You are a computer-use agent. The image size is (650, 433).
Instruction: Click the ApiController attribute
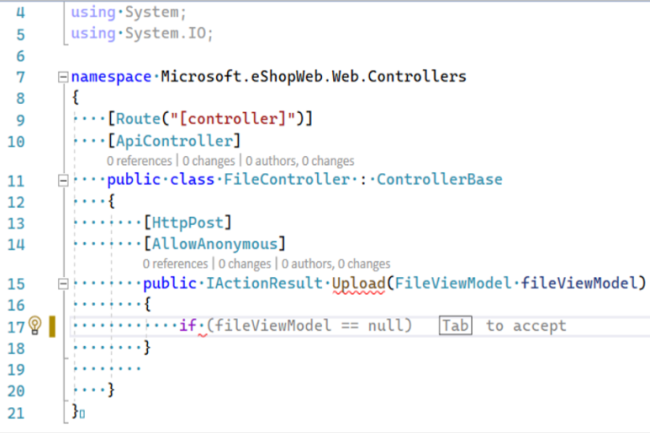pos(174,139)
